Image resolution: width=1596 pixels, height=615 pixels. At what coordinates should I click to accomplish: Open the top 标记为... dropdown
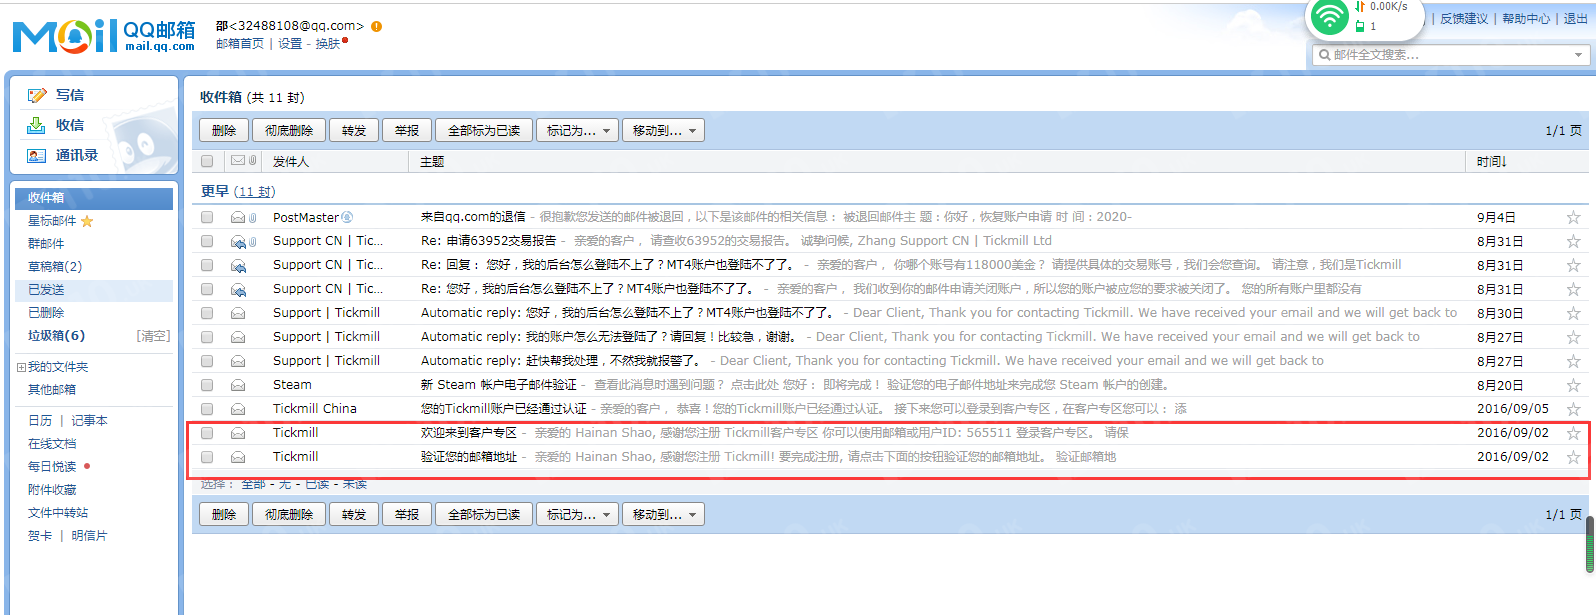[578, 131]
